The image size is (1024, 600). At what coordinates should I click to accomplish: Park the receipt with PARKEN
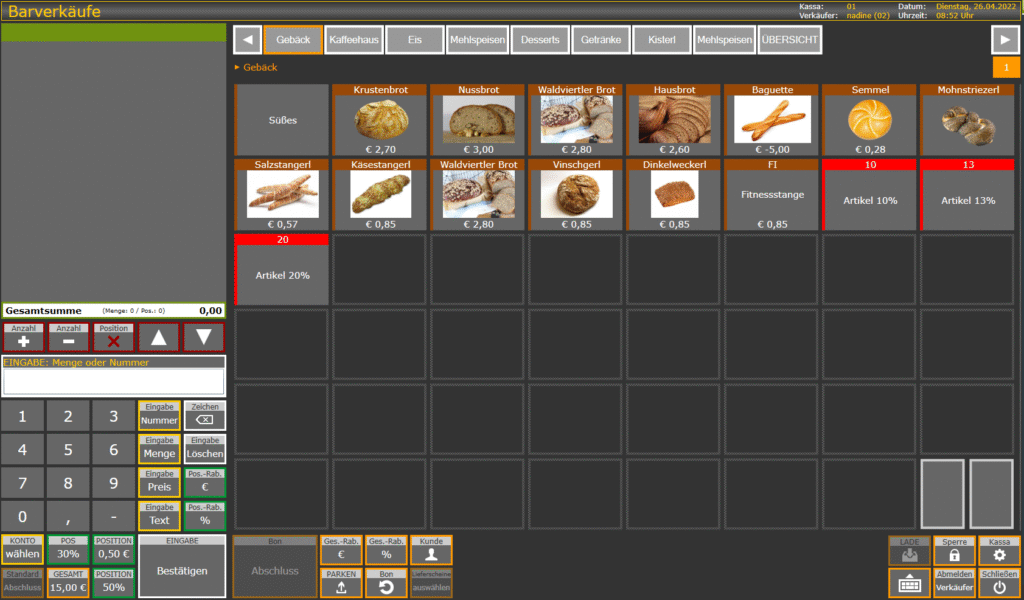pos(342,583)
